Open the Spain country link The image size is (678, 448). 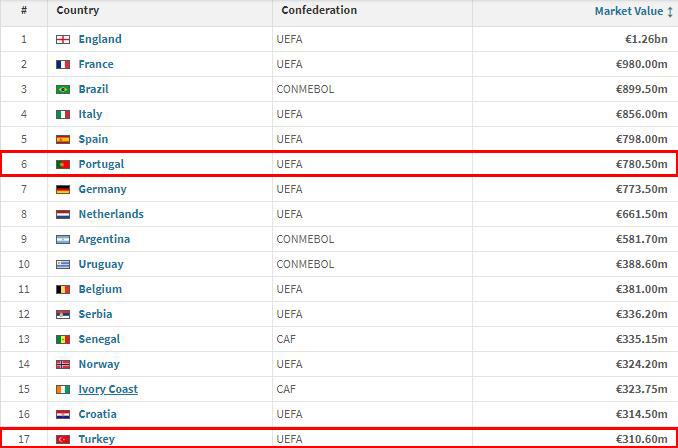tap(93, 140)
